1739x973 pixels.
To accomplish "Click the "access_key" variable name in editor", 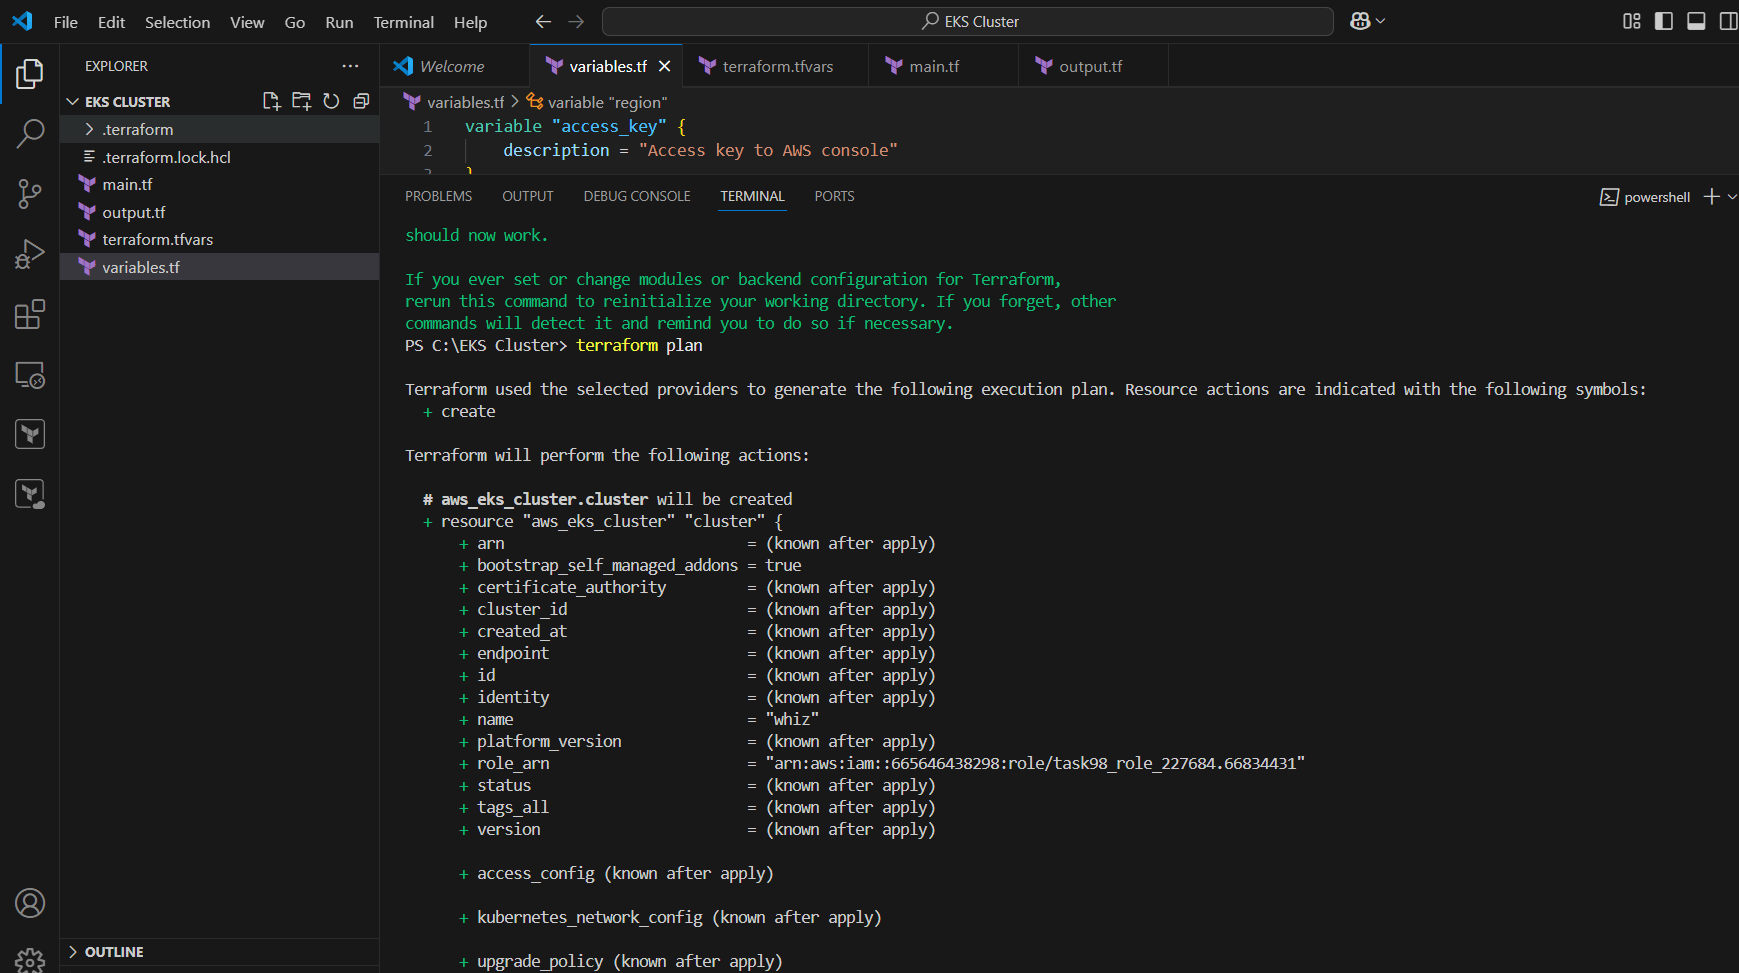I will point(609,126).
